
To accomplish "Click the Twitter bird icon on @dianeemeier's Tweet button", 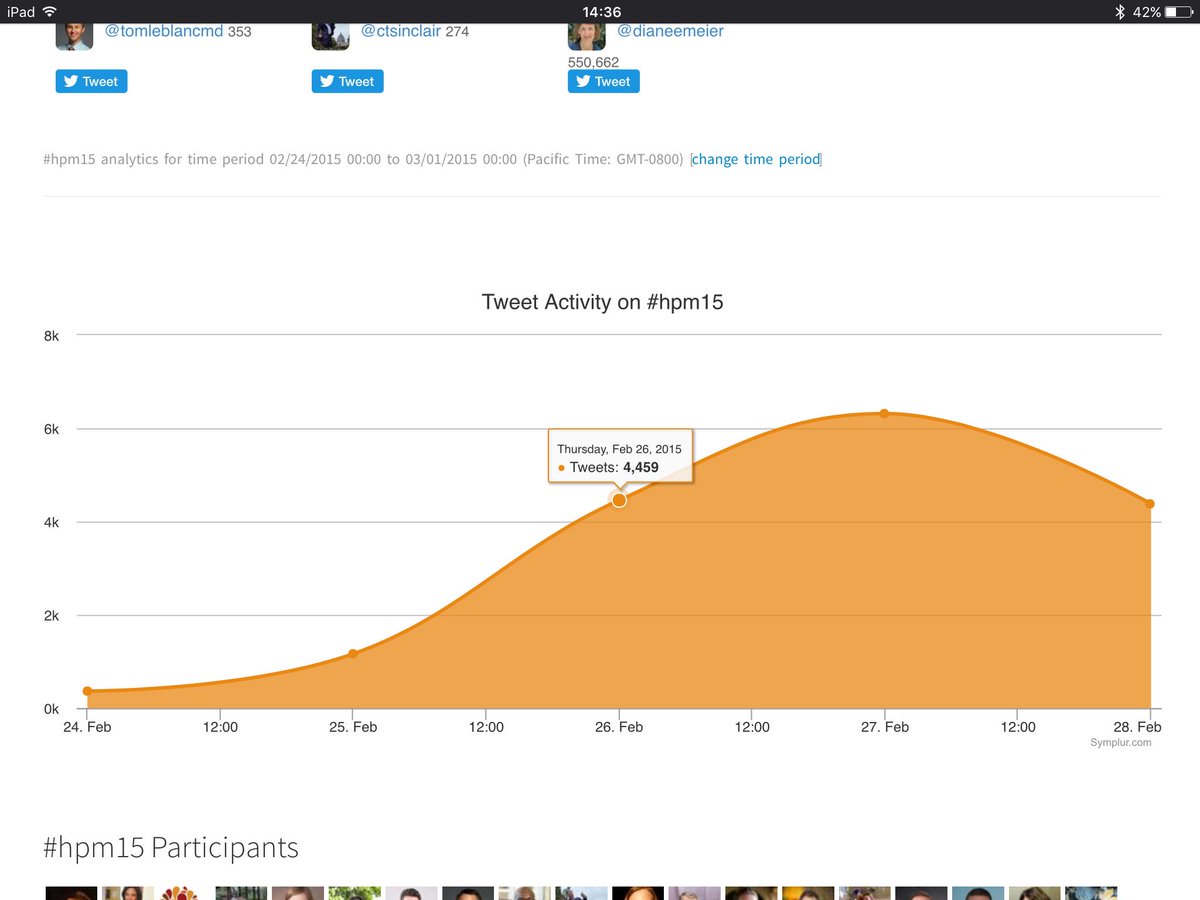I will point(585,81).
